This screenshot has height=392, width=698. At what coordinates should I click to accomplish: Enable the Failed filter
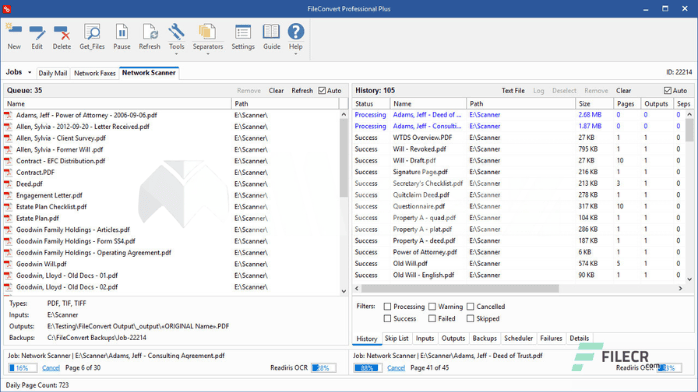[x=432, y=319]
